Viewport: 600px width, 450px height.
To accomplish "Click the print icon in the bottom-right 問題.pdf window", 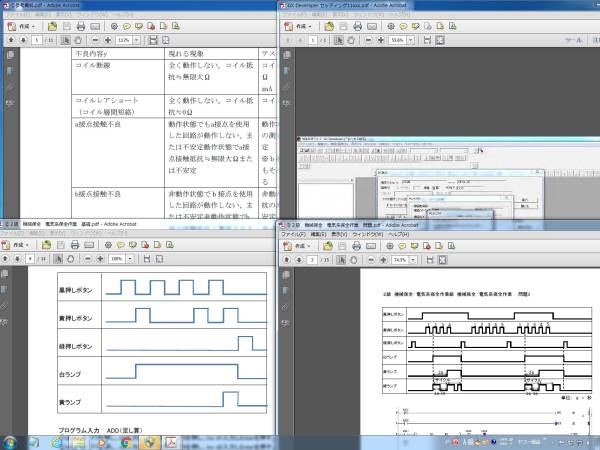I will (x=355, y=243).
